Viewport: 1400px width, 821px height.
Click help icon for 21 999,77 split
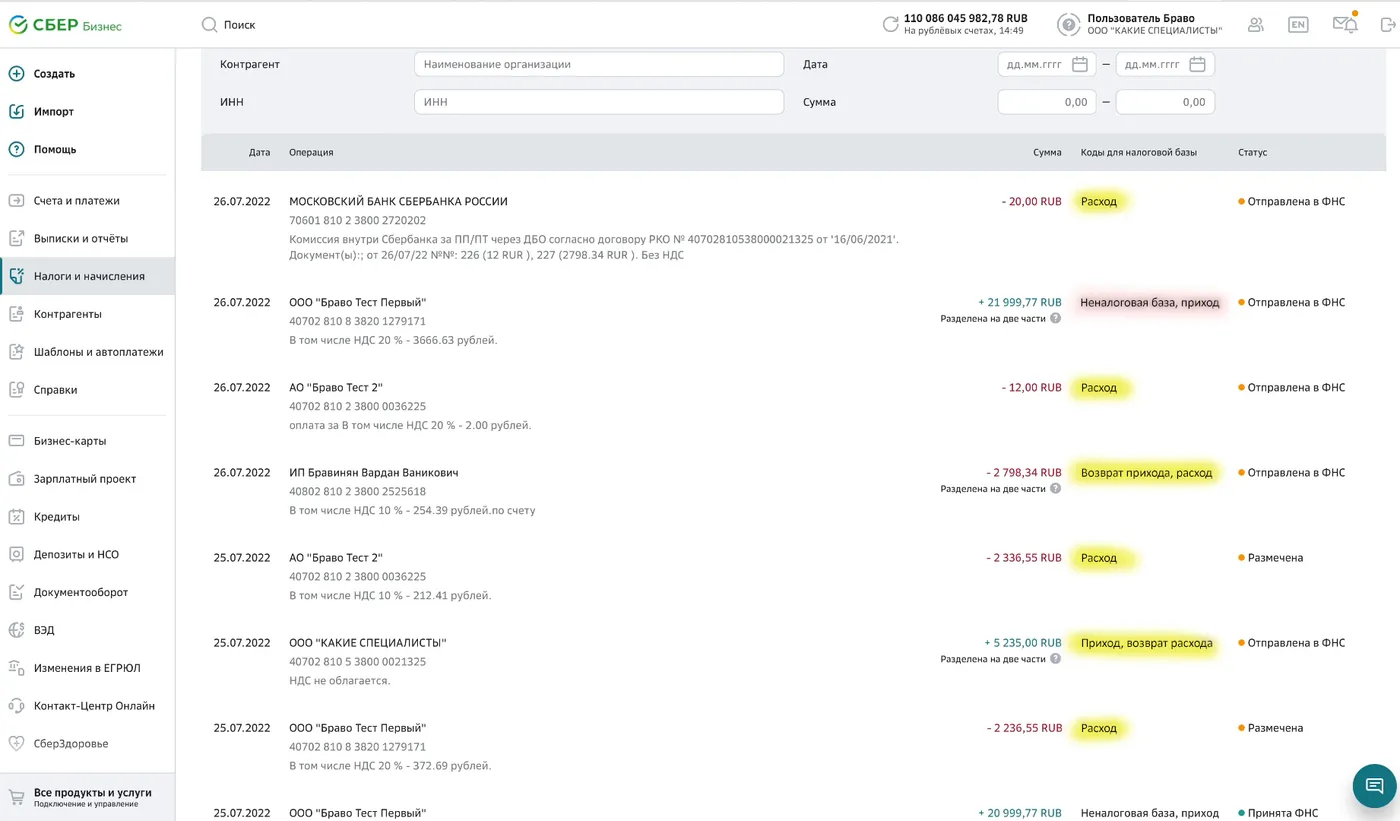tap(1055, 319)
